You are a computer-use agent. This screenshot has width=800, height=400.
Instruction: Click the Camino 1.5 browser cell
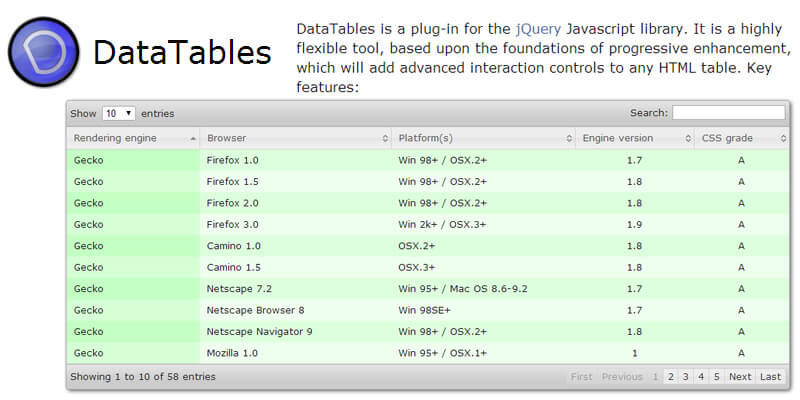click(x=234, y=267)
